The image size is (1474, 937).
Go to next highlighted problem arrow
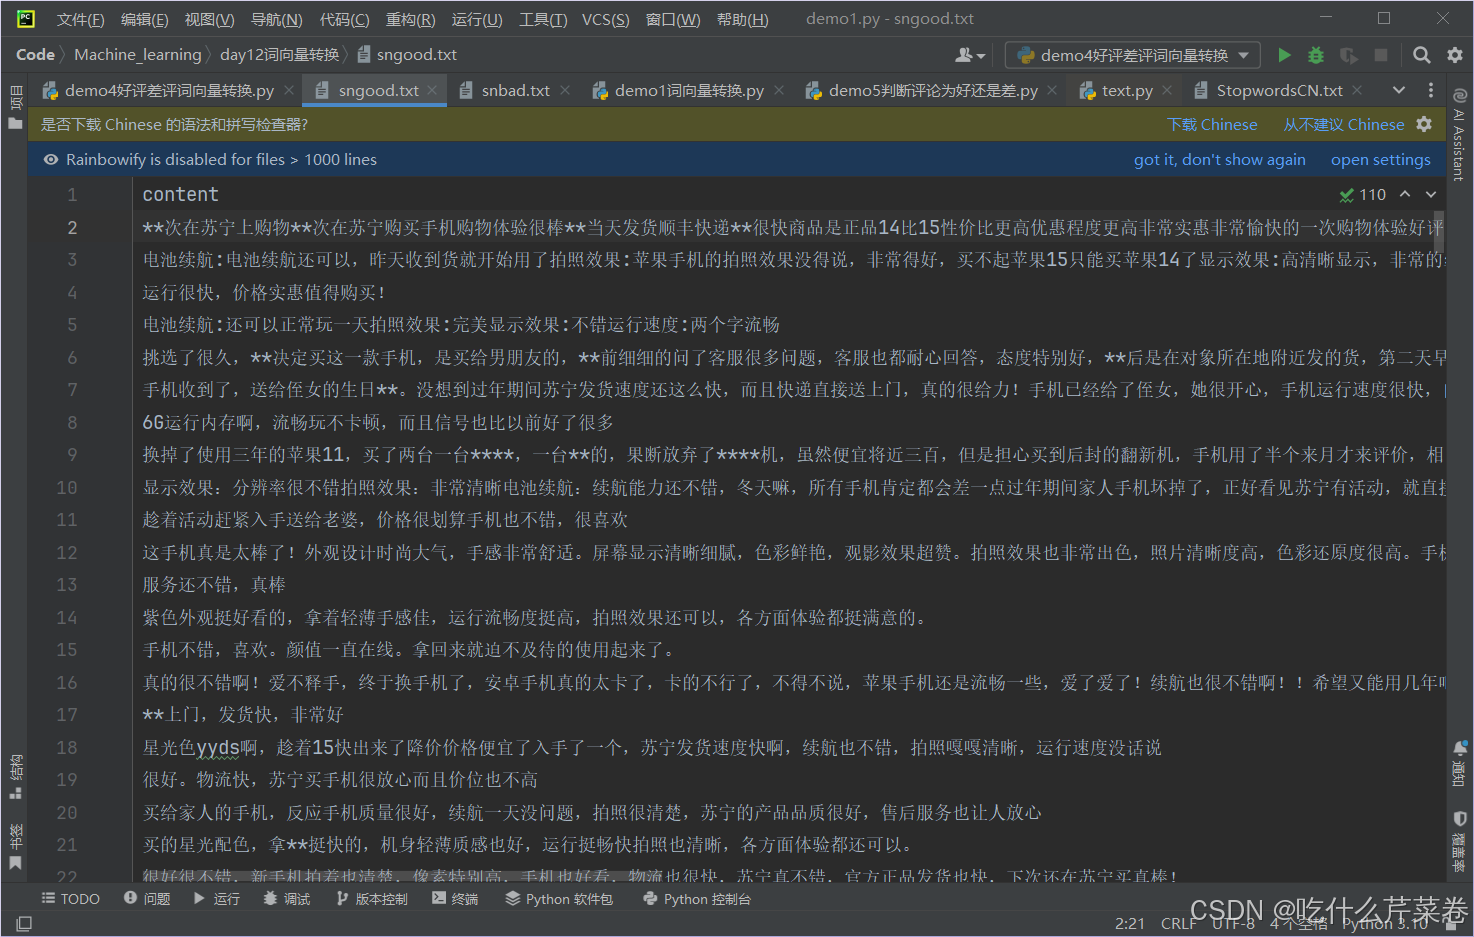click(1431, 194)
